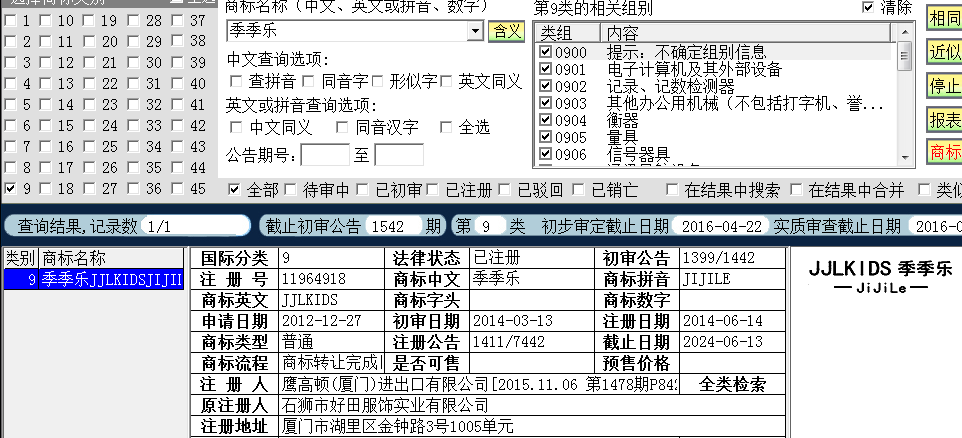Click the group list scrollbar down arrow
The height and width of the screenshot is (438, 962).
tap(904, 157)
